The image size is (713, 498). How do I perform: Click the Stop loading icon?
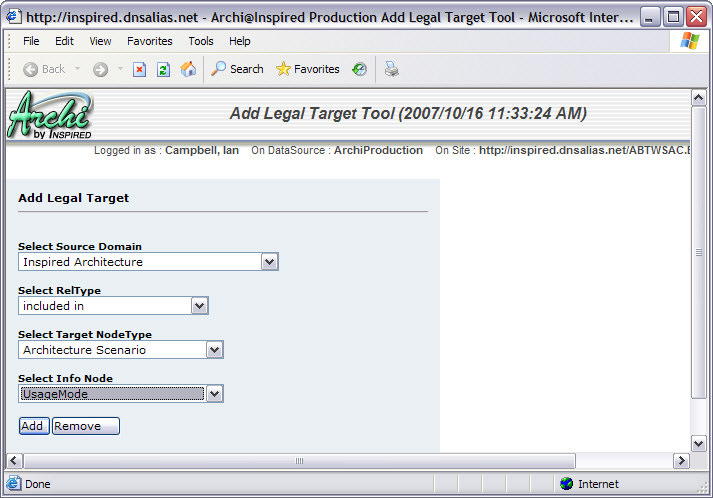140,69
